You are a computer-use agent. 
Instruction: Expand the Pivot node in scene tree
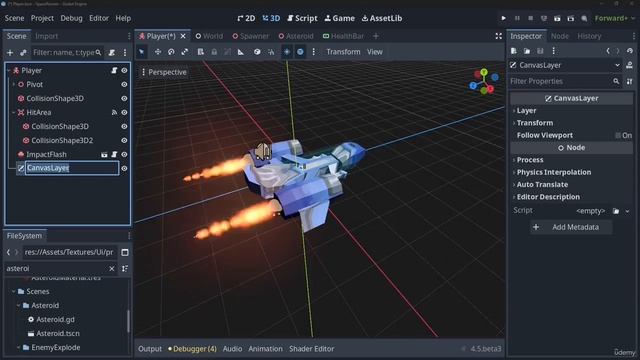(13, 84)
